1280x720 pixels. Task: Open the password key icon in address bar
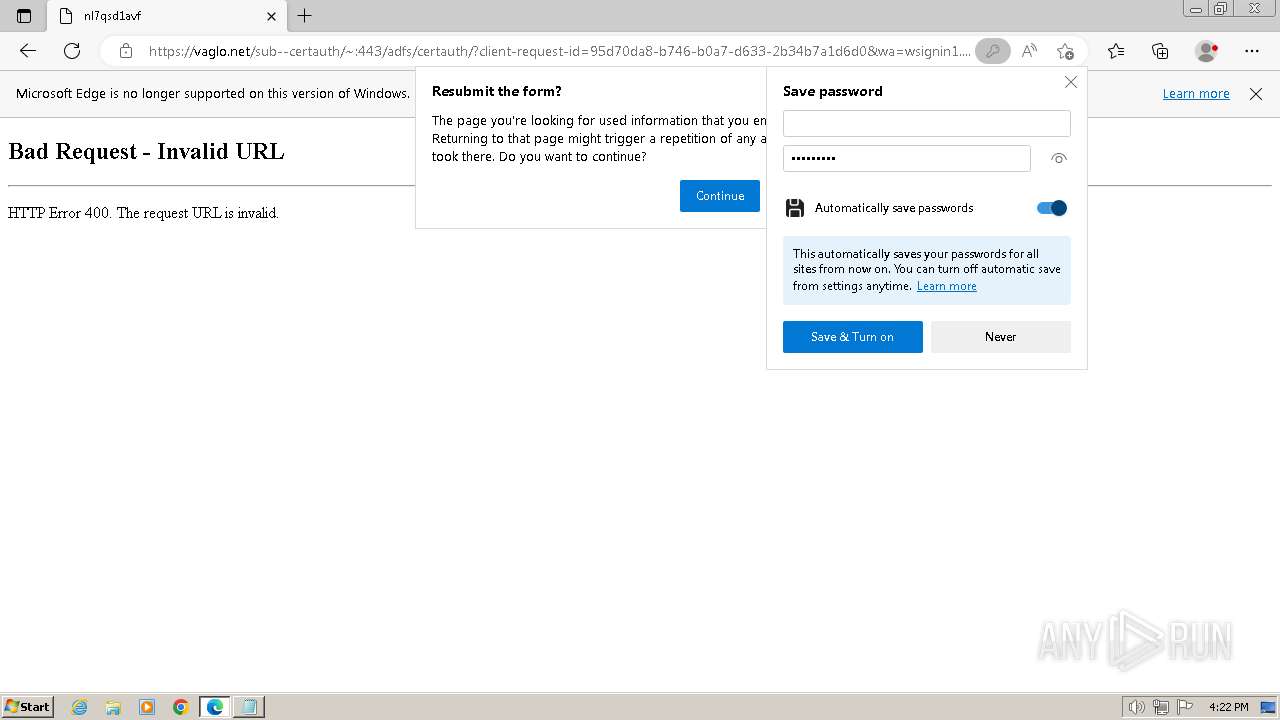point(992,51)
